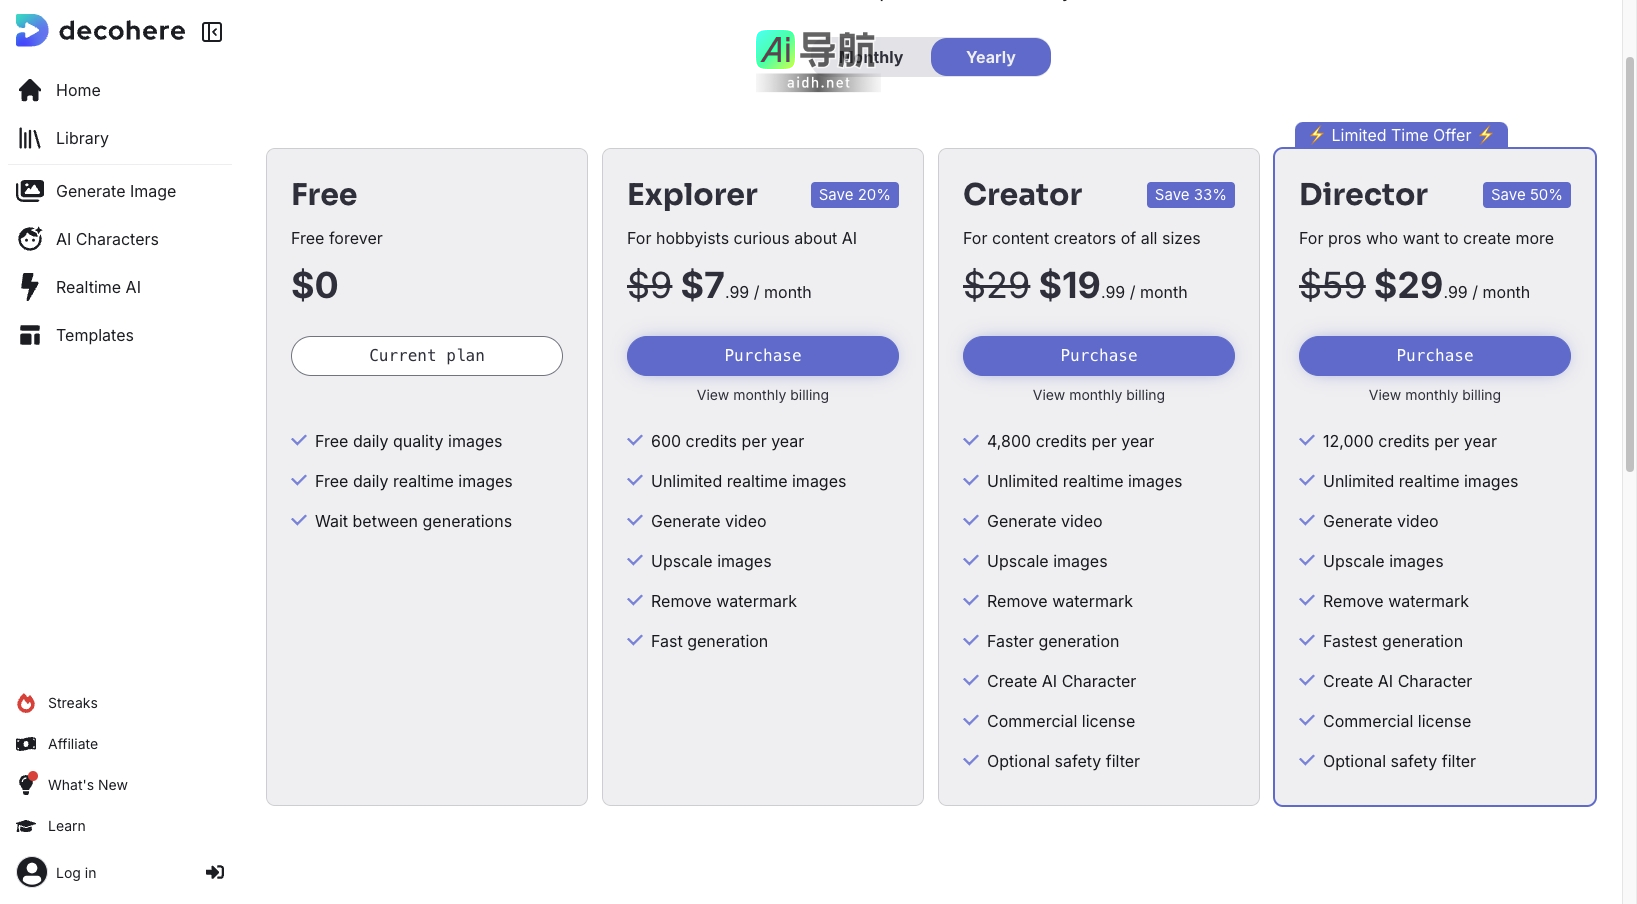Image resolution: width=1637 pixels, height=904 pixels.
Task: Select the Realtime AI lightning icon
Action: pos(30,287)
